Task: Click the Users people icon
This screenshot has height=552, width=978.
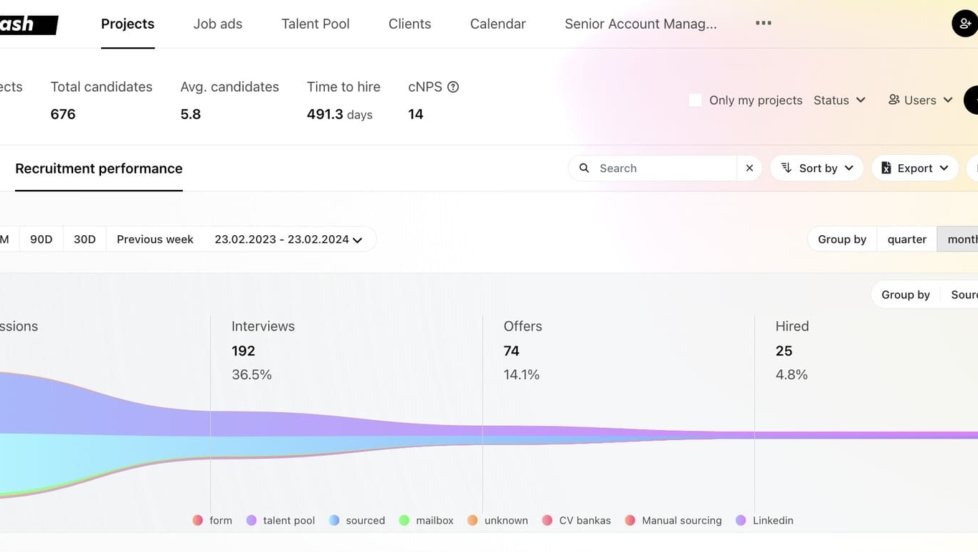Action: click(x=894, y=100)
